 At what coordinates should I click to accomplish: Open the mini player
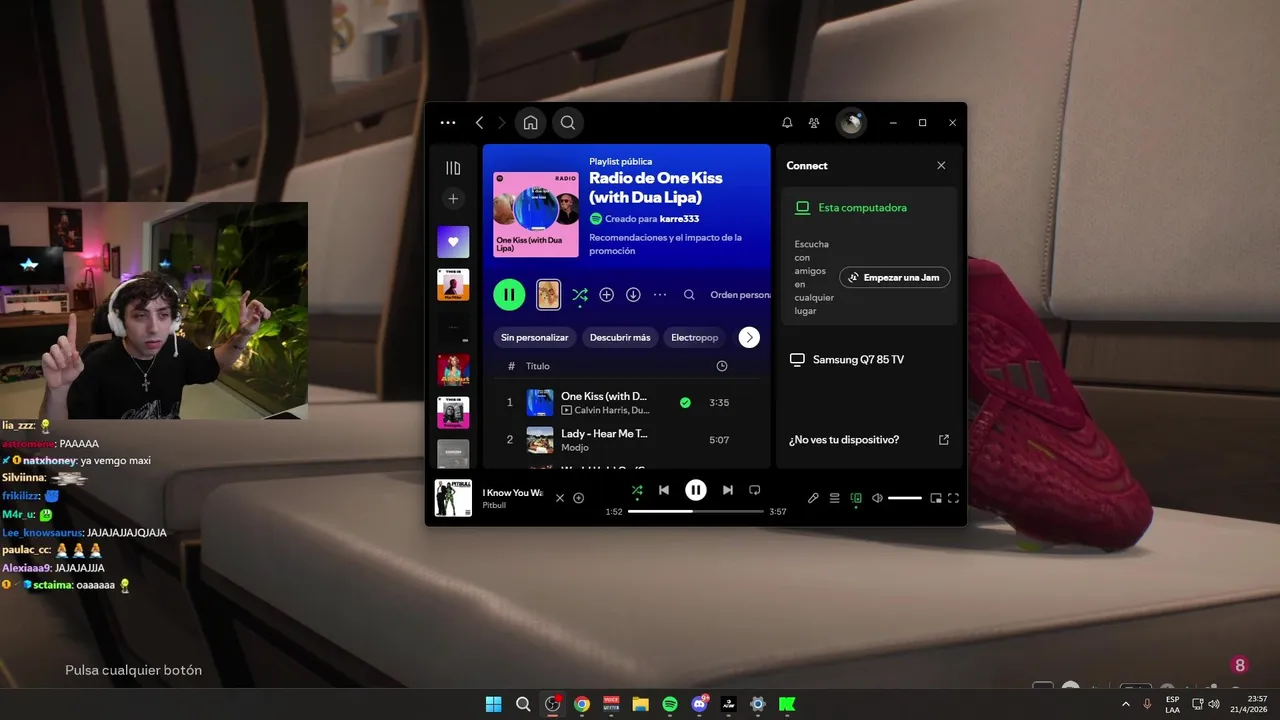click(936, 498)
